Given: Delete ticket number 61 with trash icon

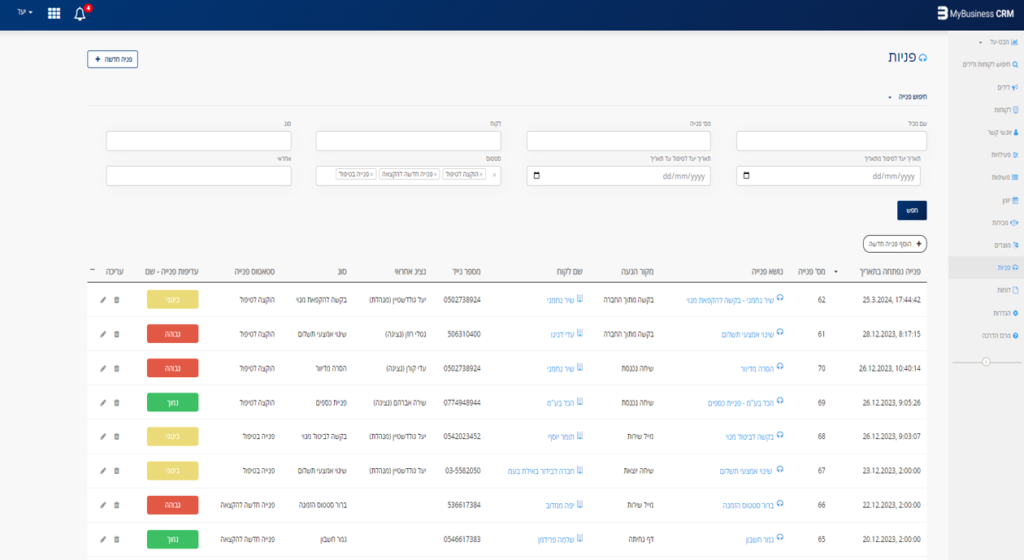Looking at the screenshot, I should coord(117,334).
